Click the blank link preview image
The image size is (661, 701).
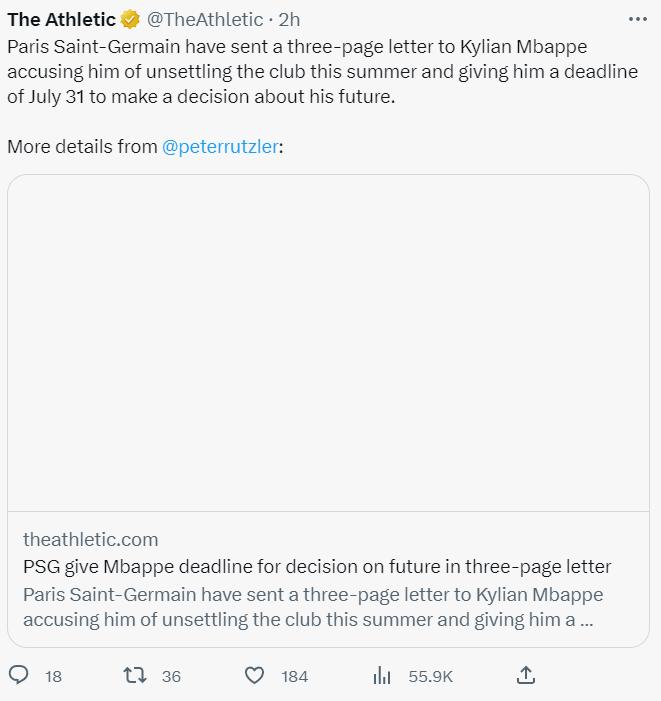click(x=328, y=343)
